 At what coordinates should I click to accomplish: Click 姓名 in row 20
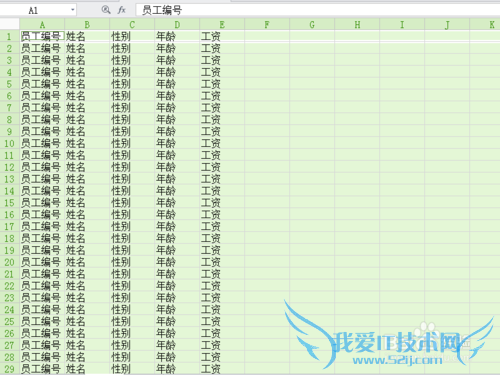(x=76, y=262)
